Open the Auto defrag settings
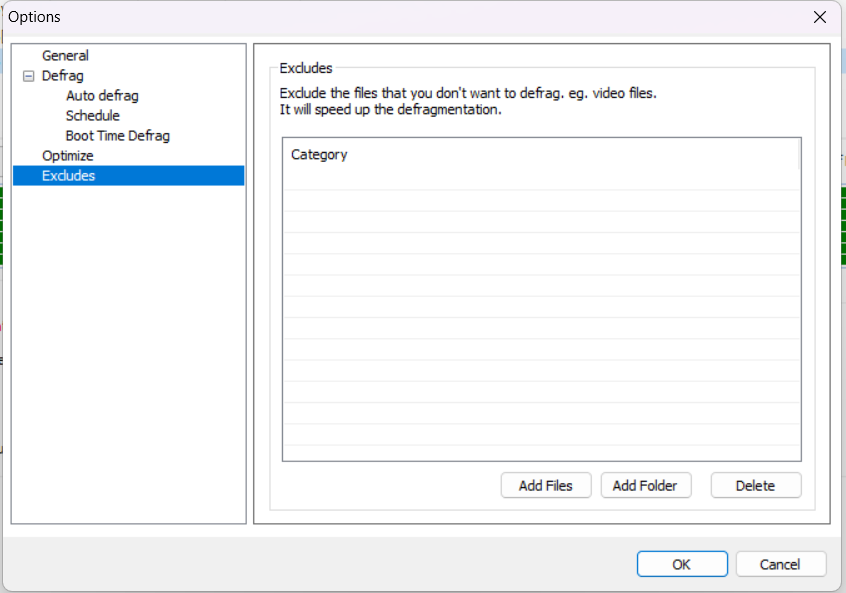The image size is (846, 593). [x=102, y=96]
